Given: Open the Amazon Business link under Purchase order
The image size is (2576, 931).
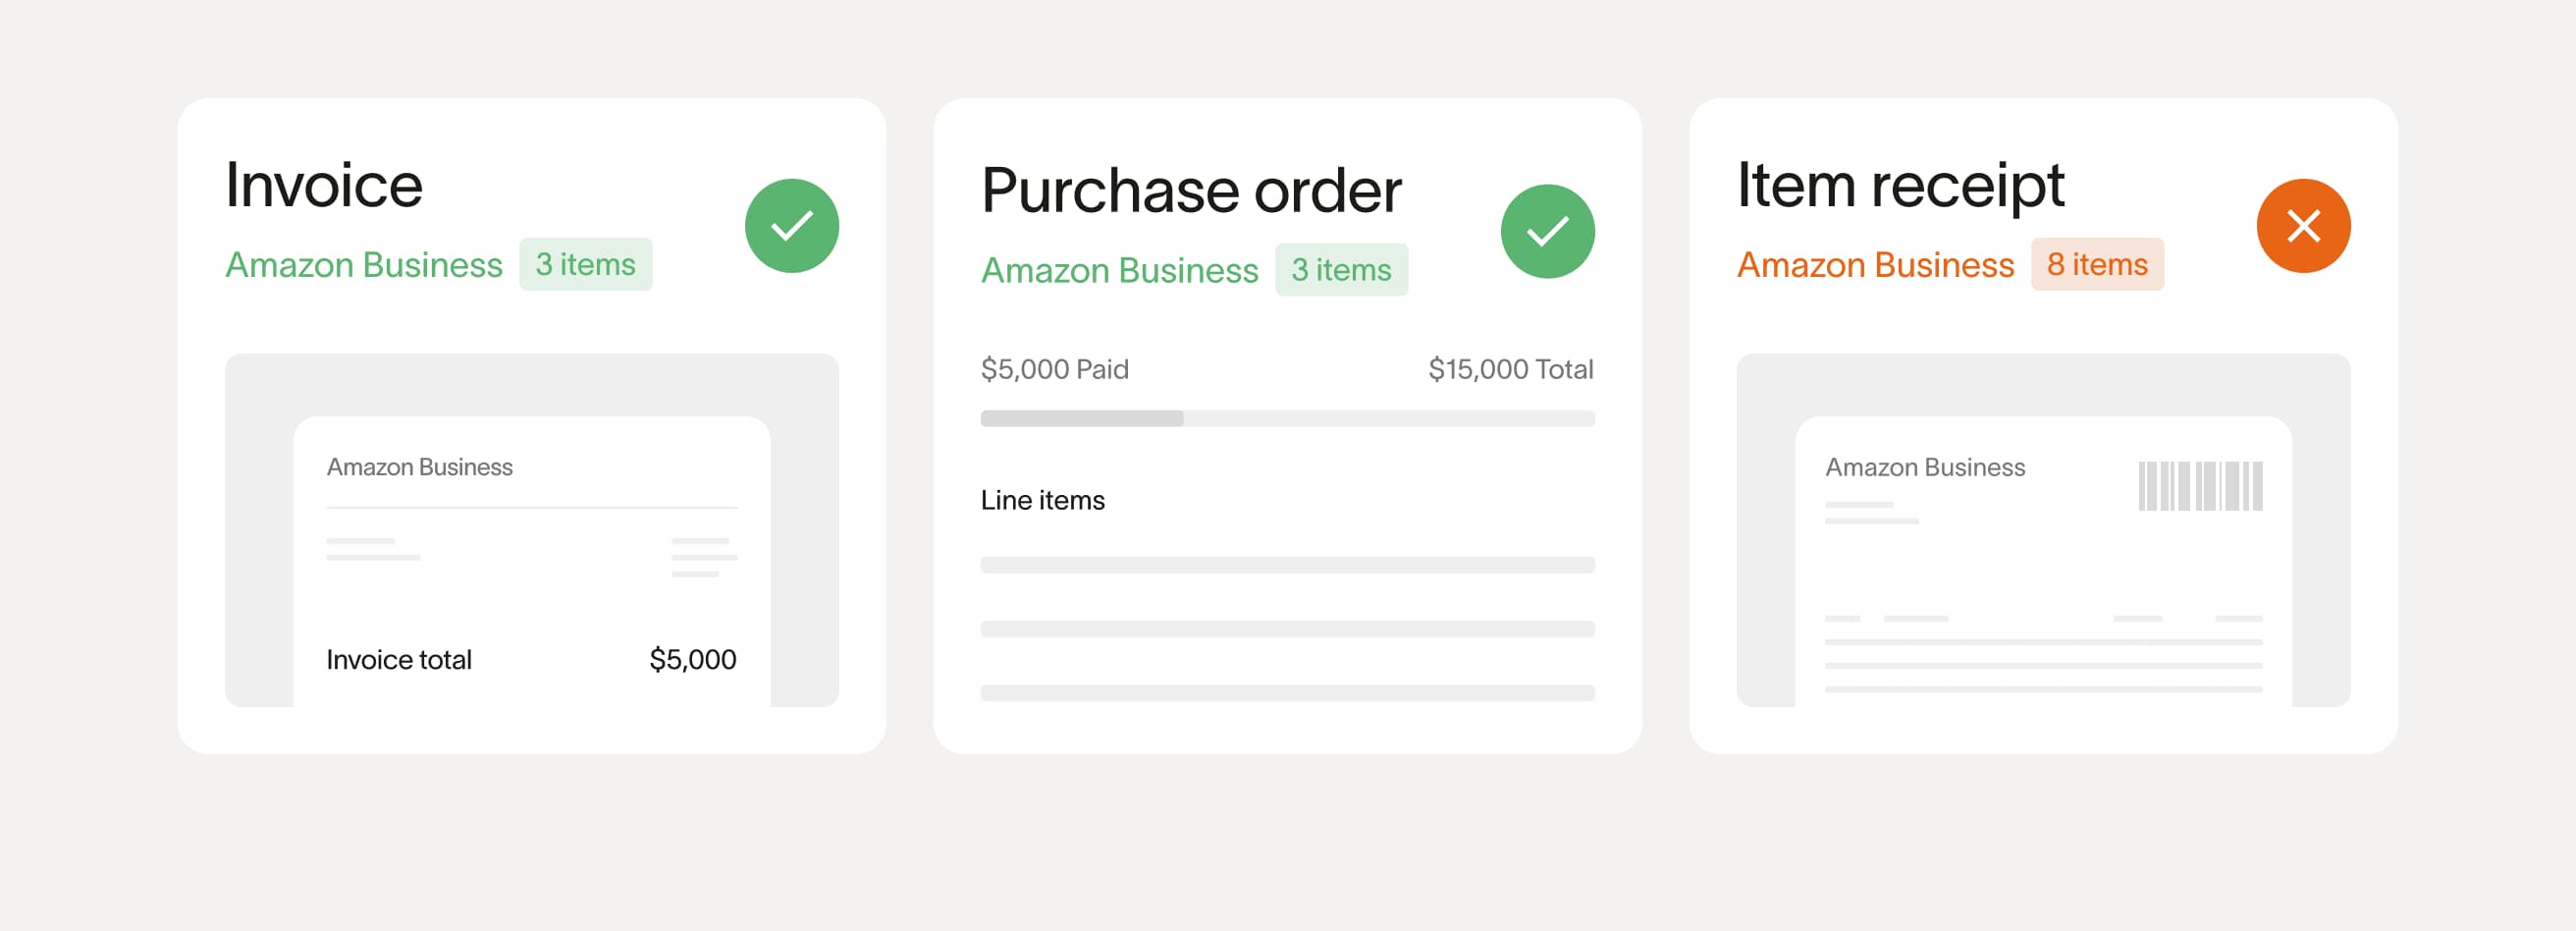Looking at the screenshot, I should 1119,270.
